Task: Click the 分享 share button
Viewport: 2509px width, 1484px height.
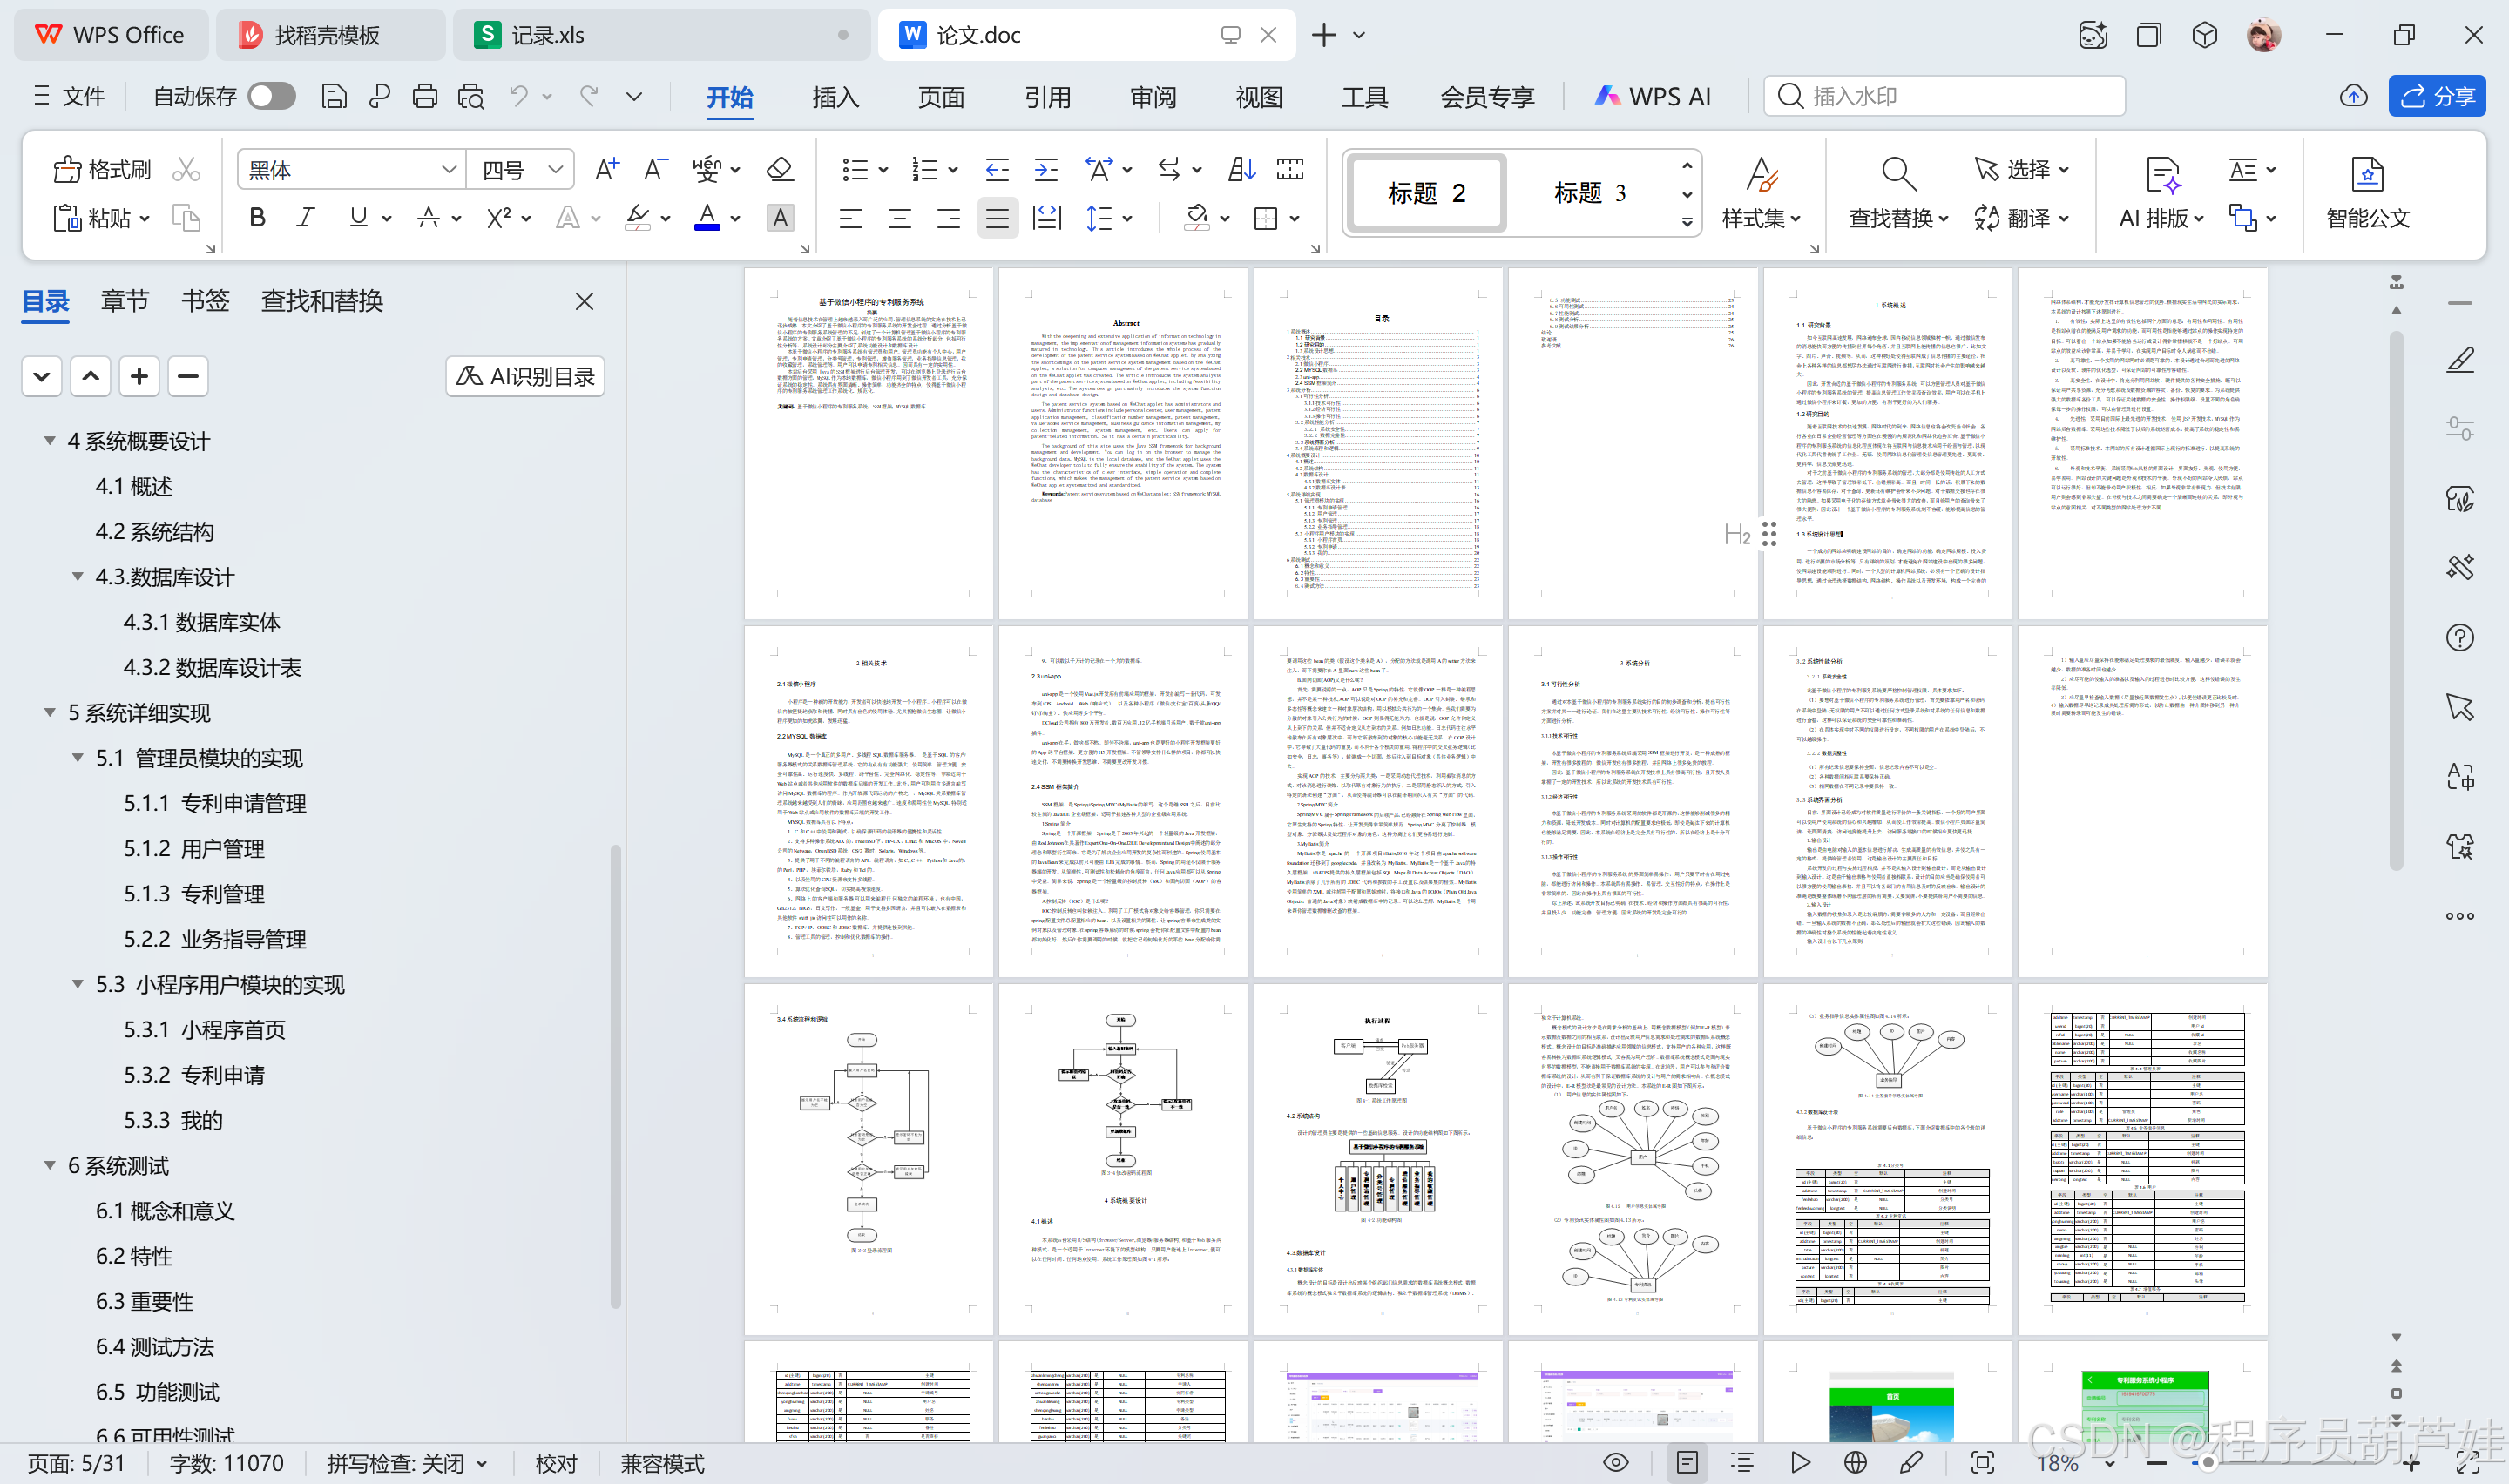Action: [2437, 96]
